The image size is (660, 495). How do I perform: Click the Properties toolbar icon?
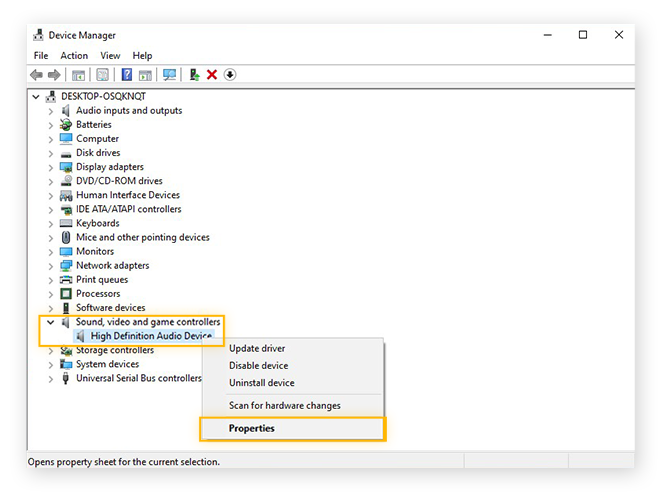(103, 75)
